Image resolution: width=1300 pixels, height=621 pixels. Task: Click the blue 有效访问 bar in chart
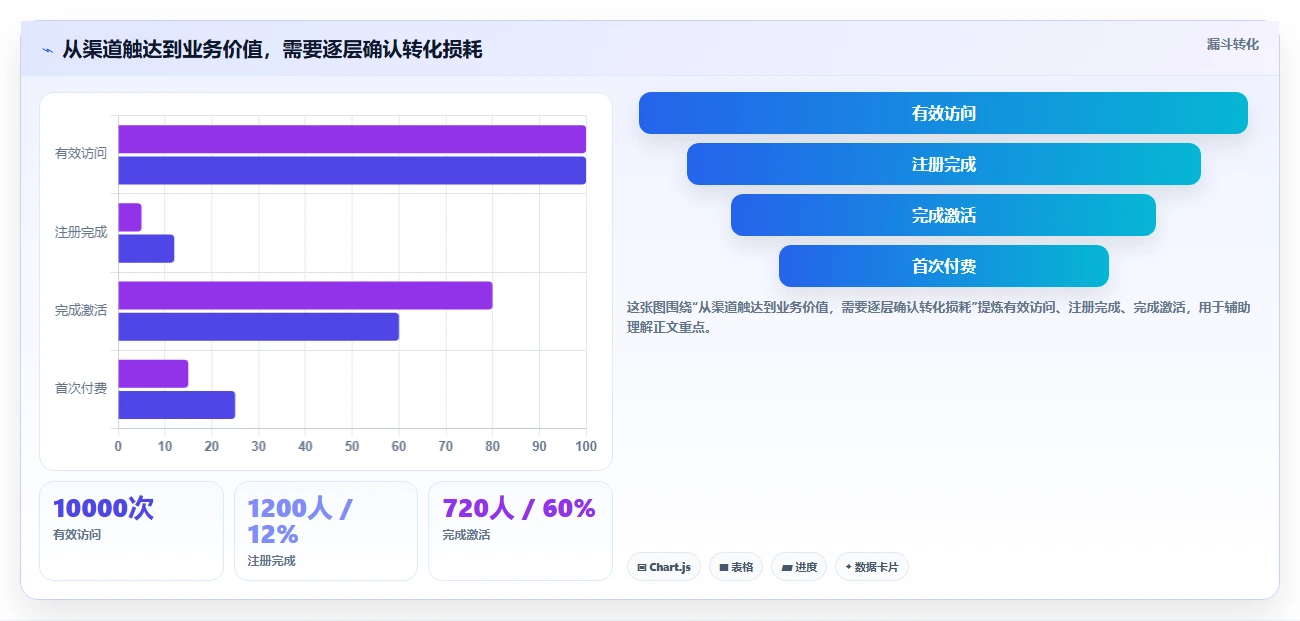point(352,170)
